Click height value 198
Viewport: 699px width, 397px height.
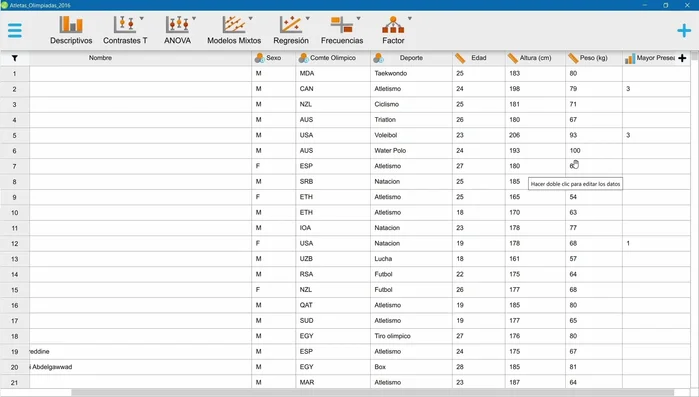click(535, 89)
